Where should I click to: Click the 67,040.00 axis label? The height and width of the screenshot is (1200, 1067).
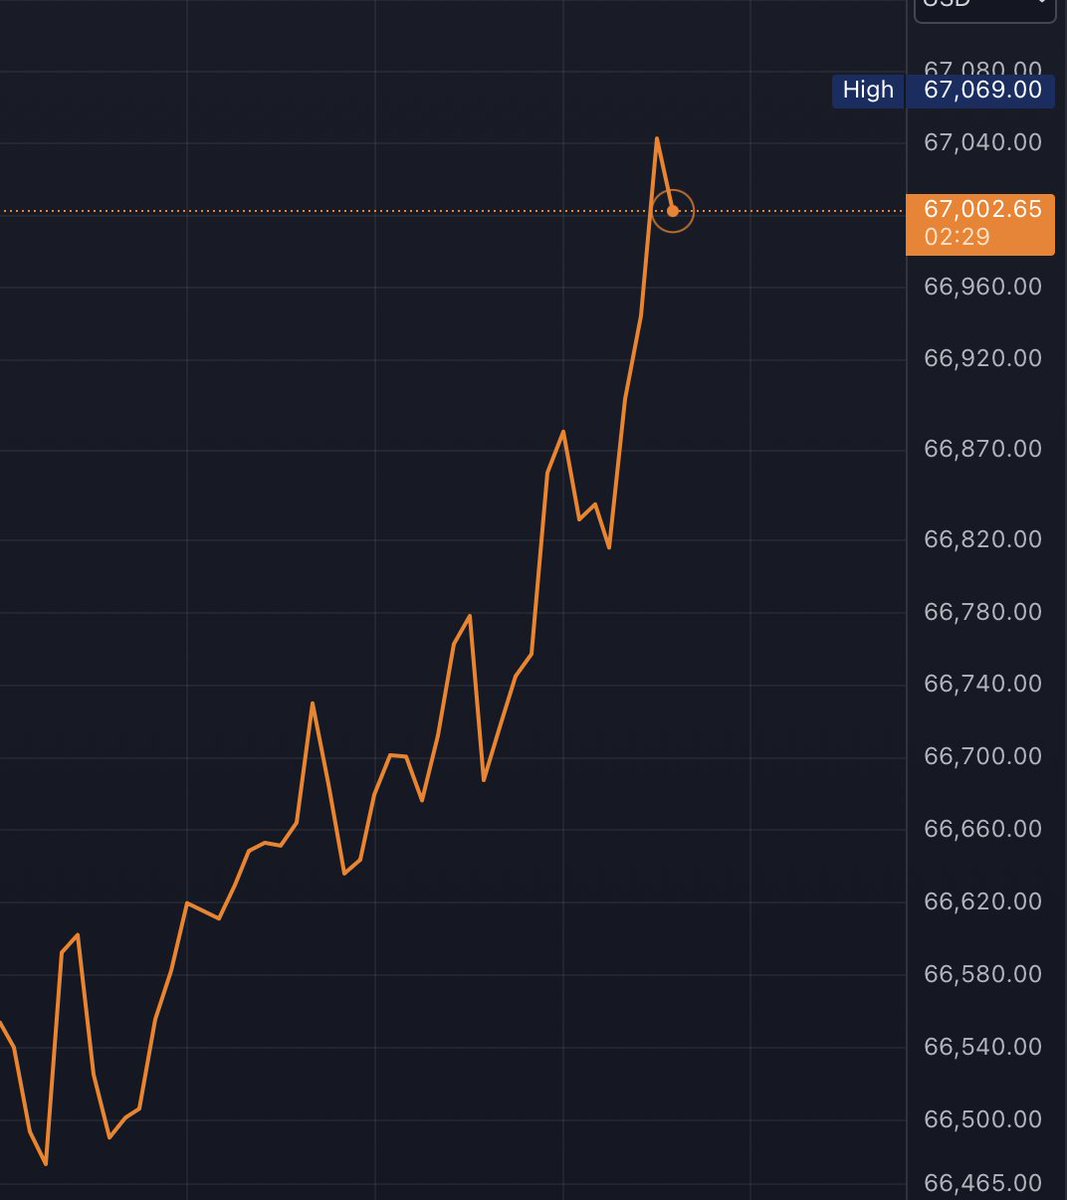click(983, 142)
